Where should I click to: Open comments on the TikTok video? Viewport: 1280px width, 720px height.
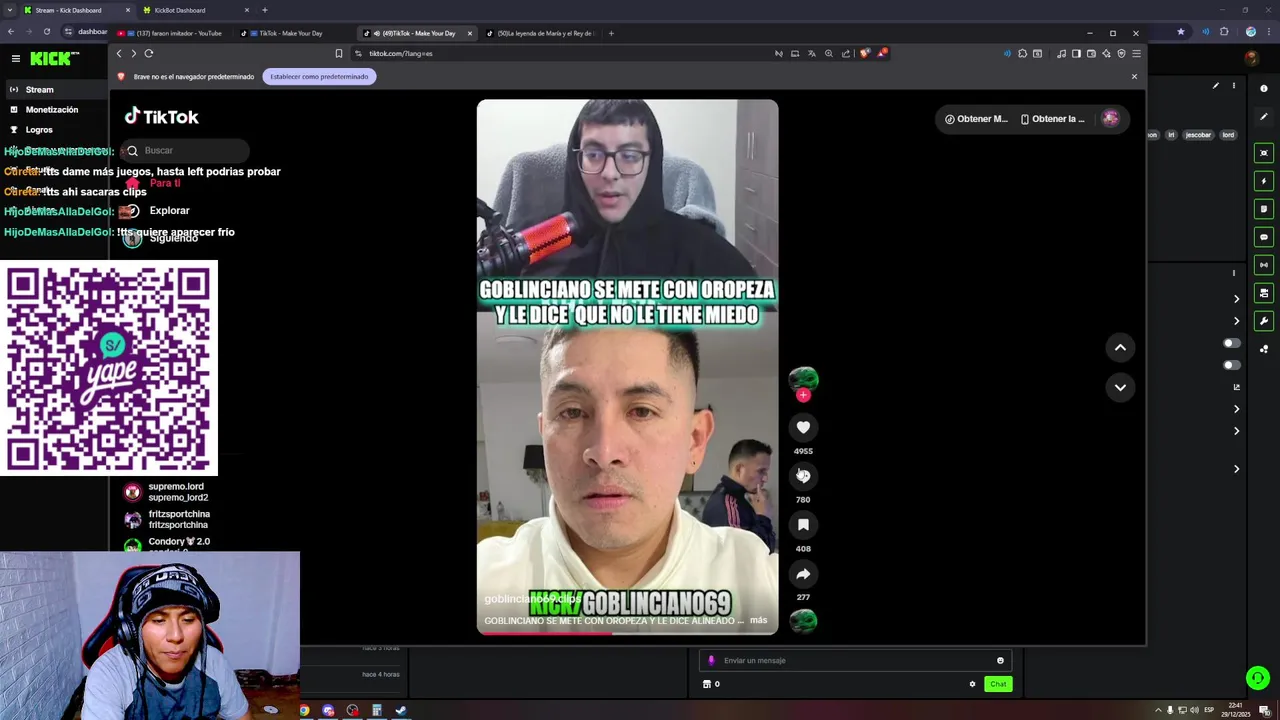pyautogui.click(x=803, y=475)
